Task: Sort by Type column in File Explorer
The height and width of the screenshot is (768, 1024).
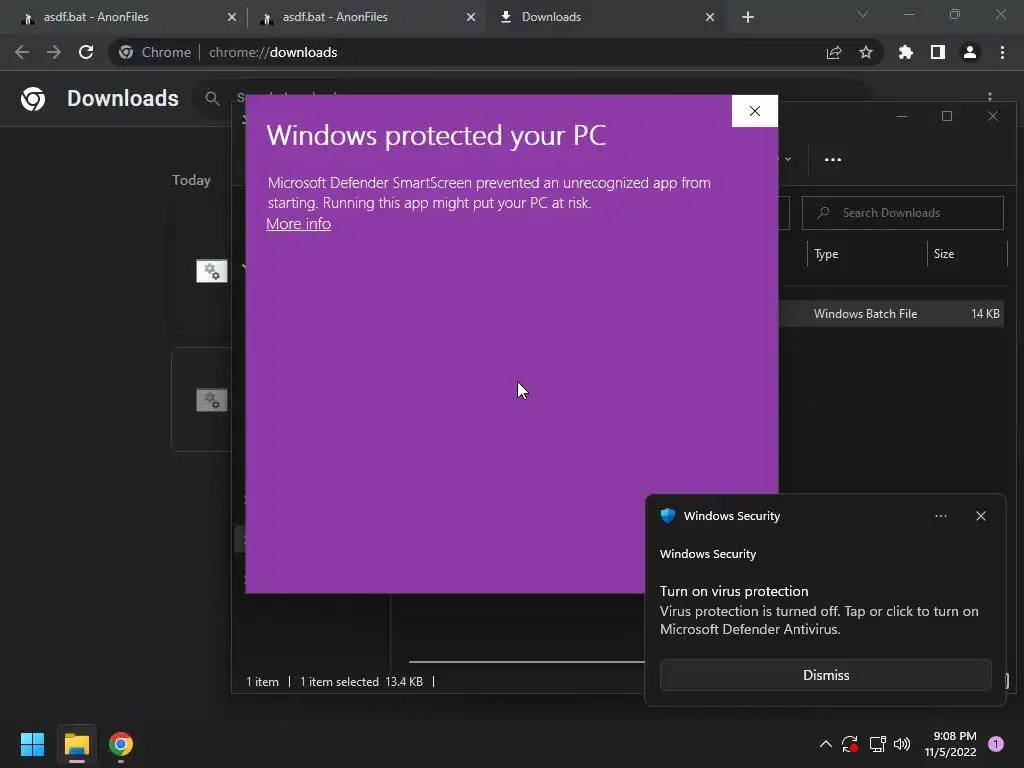Action: click(x=826, y=254)
